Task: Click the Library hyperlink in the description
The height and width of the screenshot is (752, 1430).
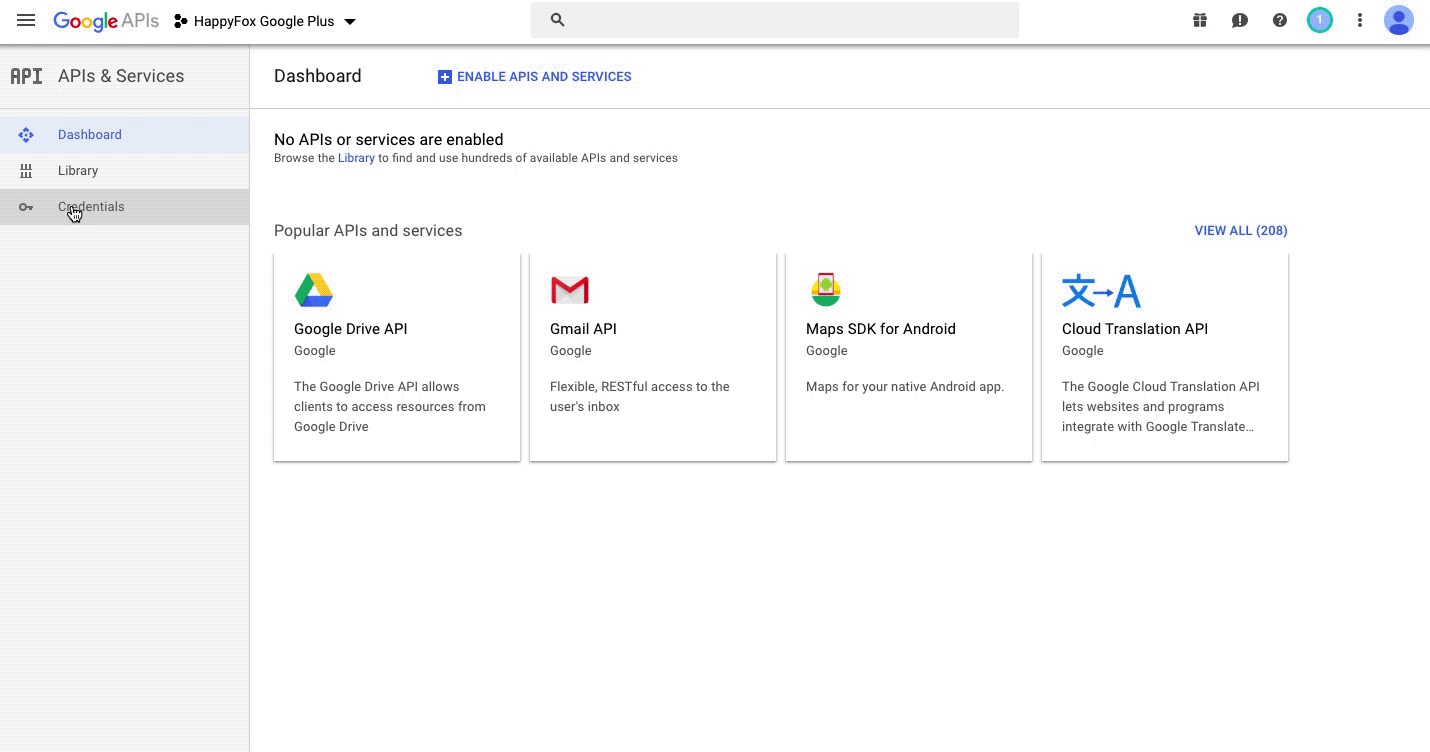Action: (356, 157)
